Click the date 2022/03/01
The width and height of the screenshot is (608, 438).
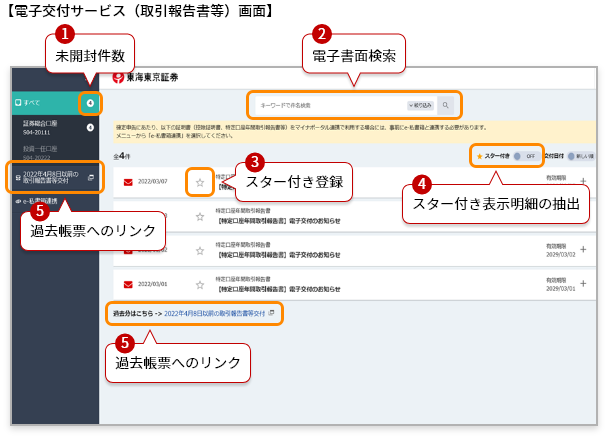pos(152,284)
